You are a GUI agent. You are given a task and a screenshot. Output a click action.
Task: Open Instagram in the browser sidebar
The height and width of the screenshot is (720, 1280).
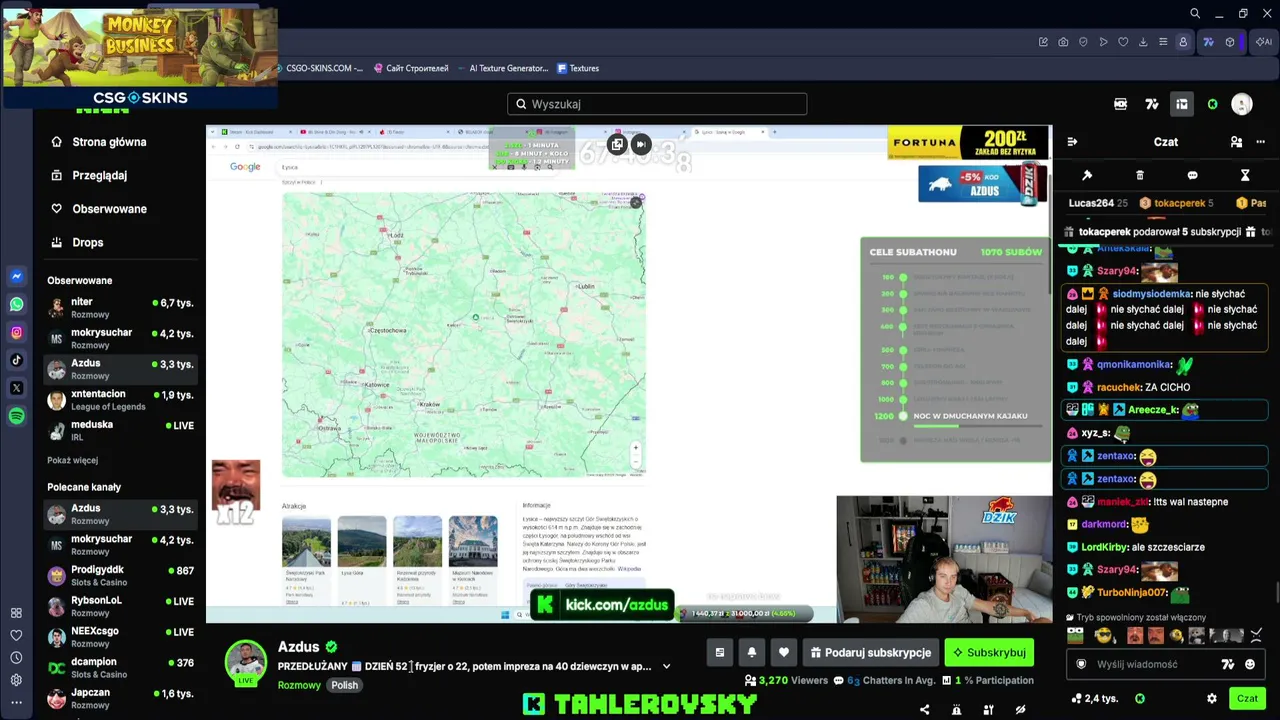(x=16, y=332)
